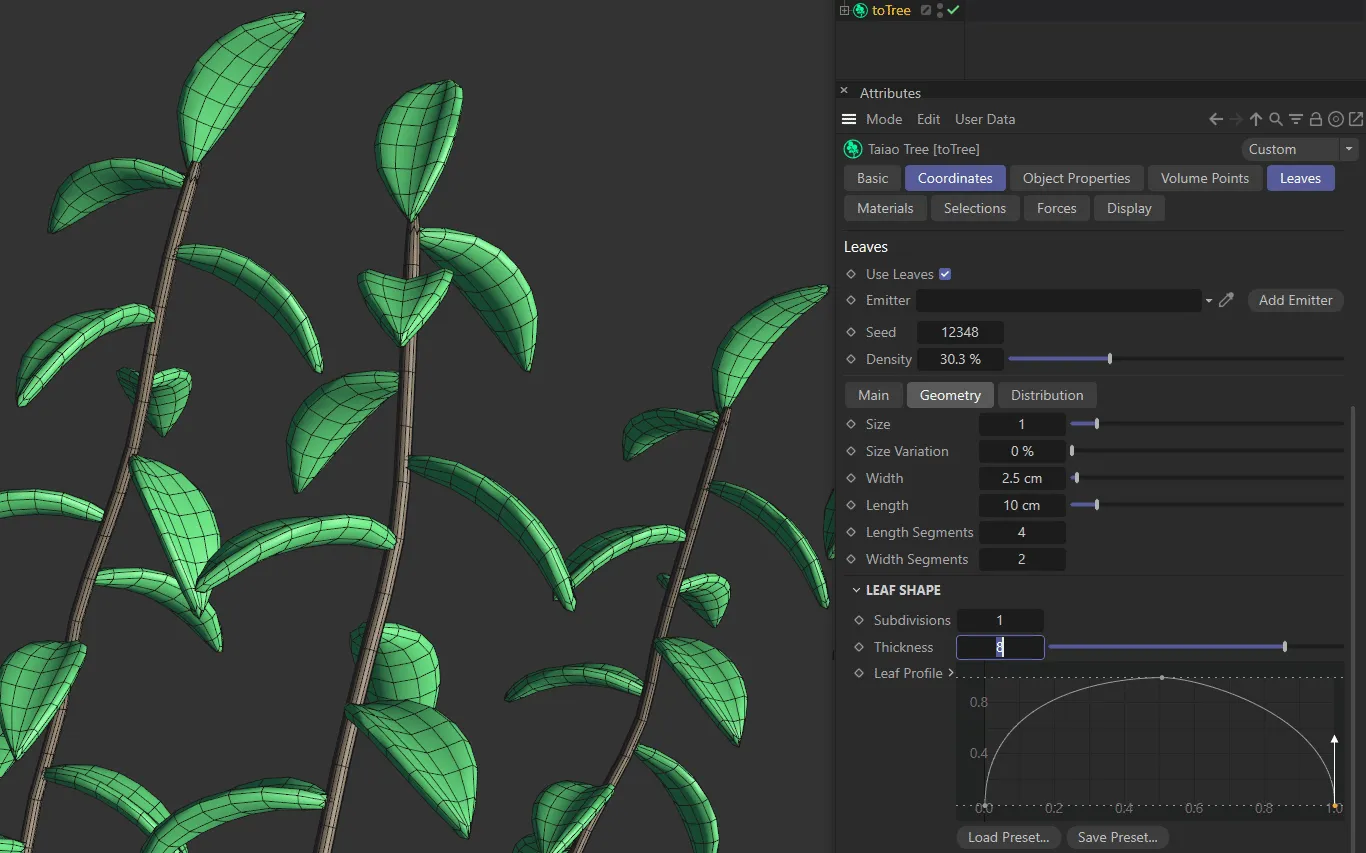Click the back arrow in Attributes toolbar

(x=1216, y=119)
